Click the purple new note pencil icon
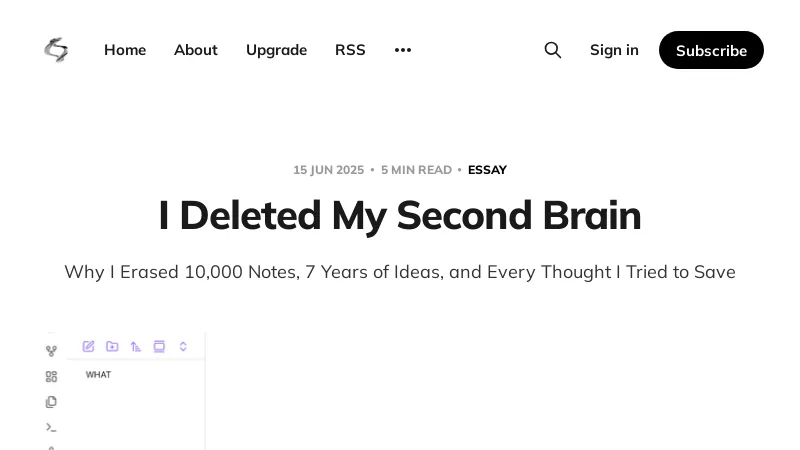The width and height of the screenshot is (800, 450). (88, 347)
